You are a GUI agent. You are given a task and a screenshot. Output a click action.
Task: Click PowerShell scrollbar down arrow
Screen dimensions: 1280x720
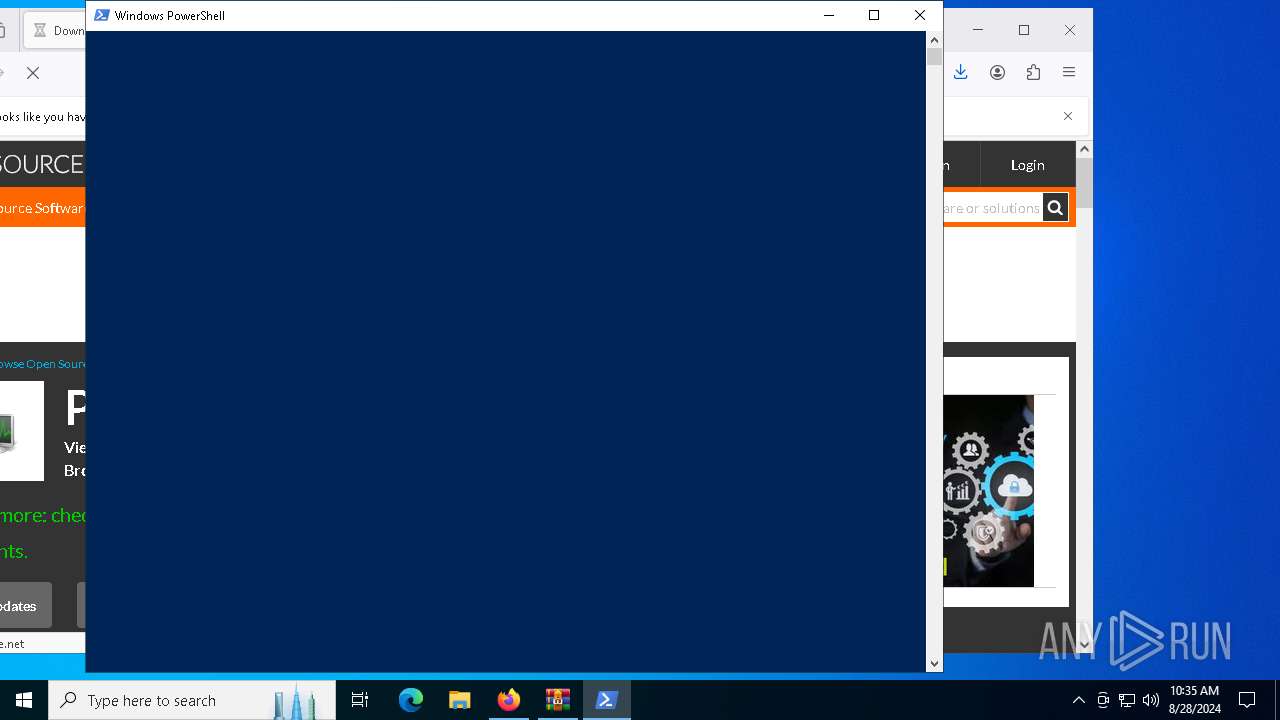coord(934,663)
